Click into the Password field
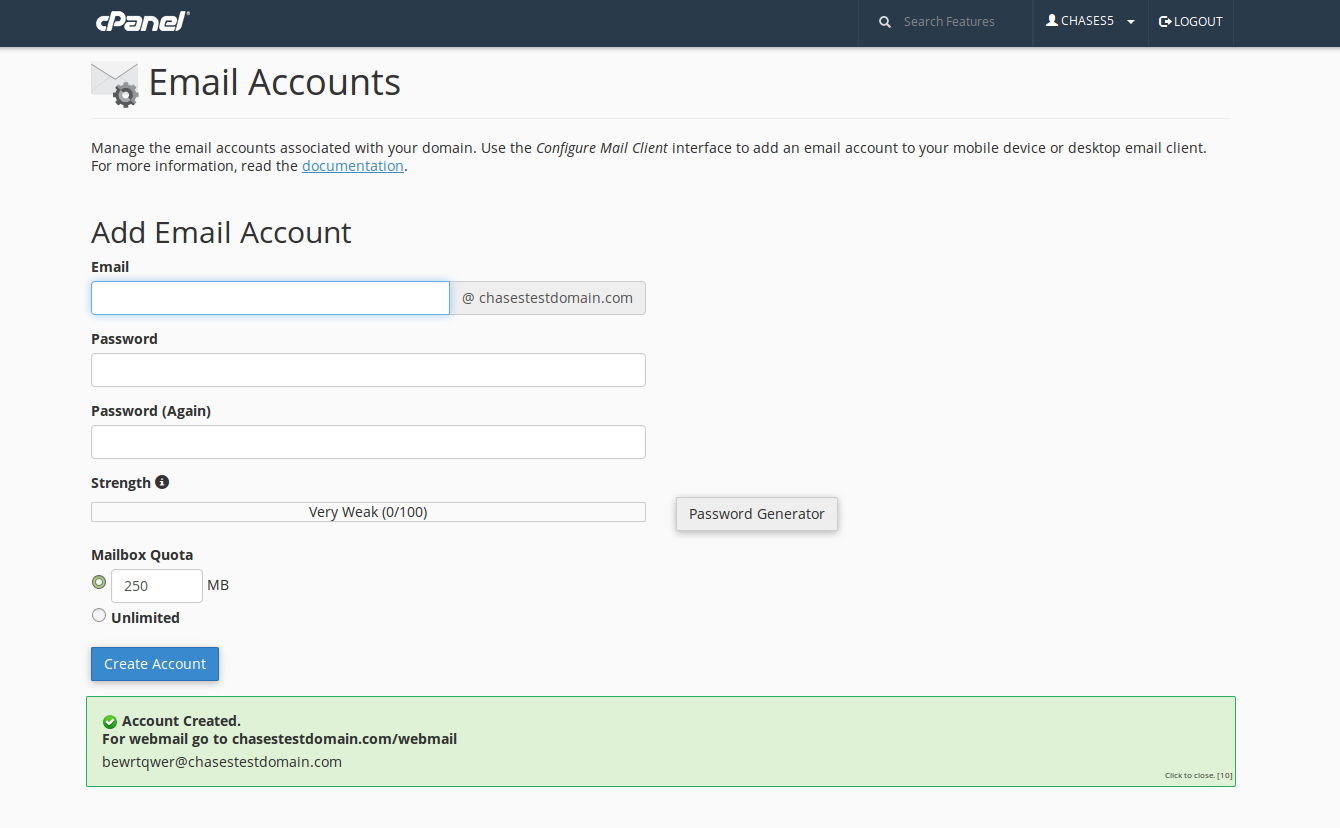1340x828 pixels. [368, 370]
